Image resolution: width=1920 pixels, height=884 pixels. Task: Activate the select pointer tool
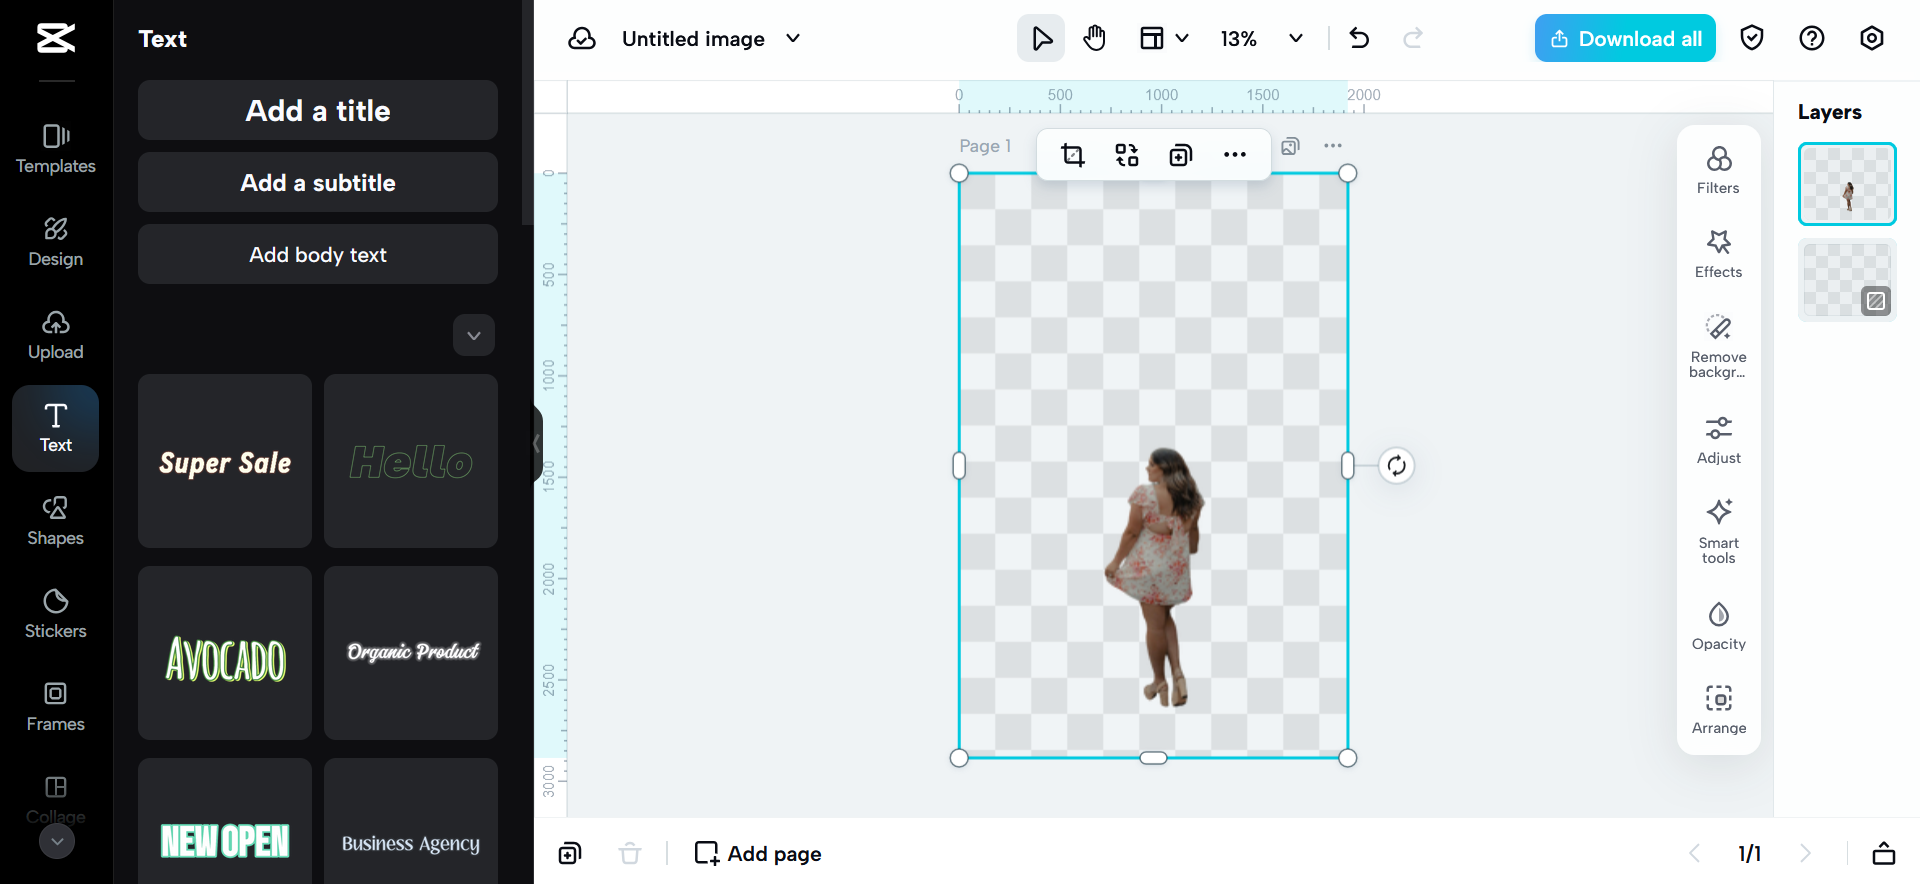tap(1041, 39)
